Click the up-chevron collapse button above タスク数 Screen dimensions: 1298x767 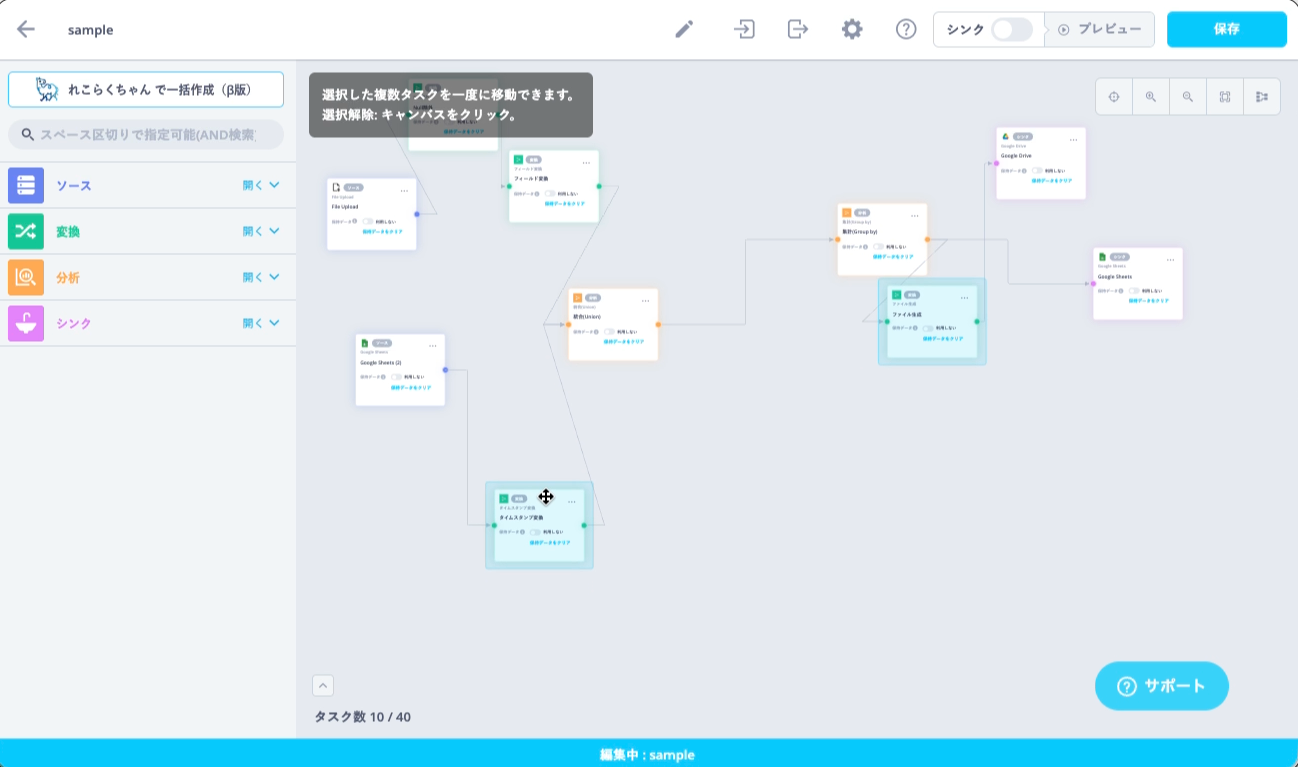pos(323,685)
